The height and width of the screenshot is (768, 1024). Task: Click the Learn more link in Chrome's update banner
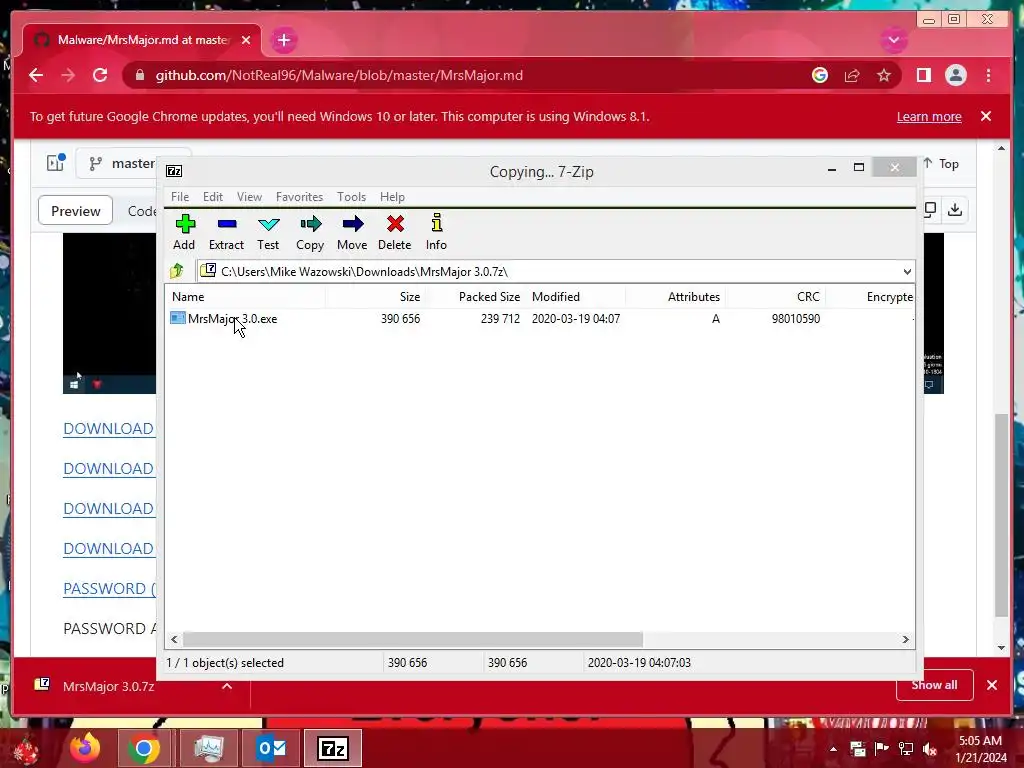click(929, 116)
